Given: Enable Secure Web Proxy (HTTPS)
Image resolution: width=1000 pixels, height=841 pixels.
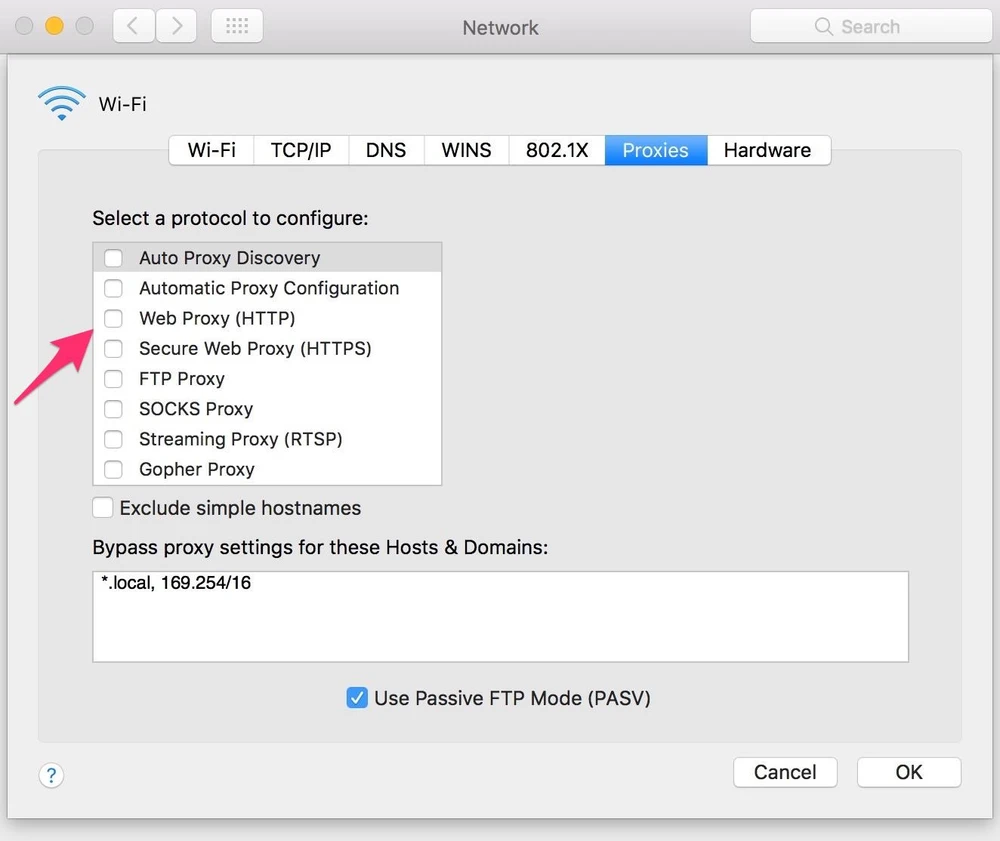Looking at the screenshot, I should click(114, 349).
